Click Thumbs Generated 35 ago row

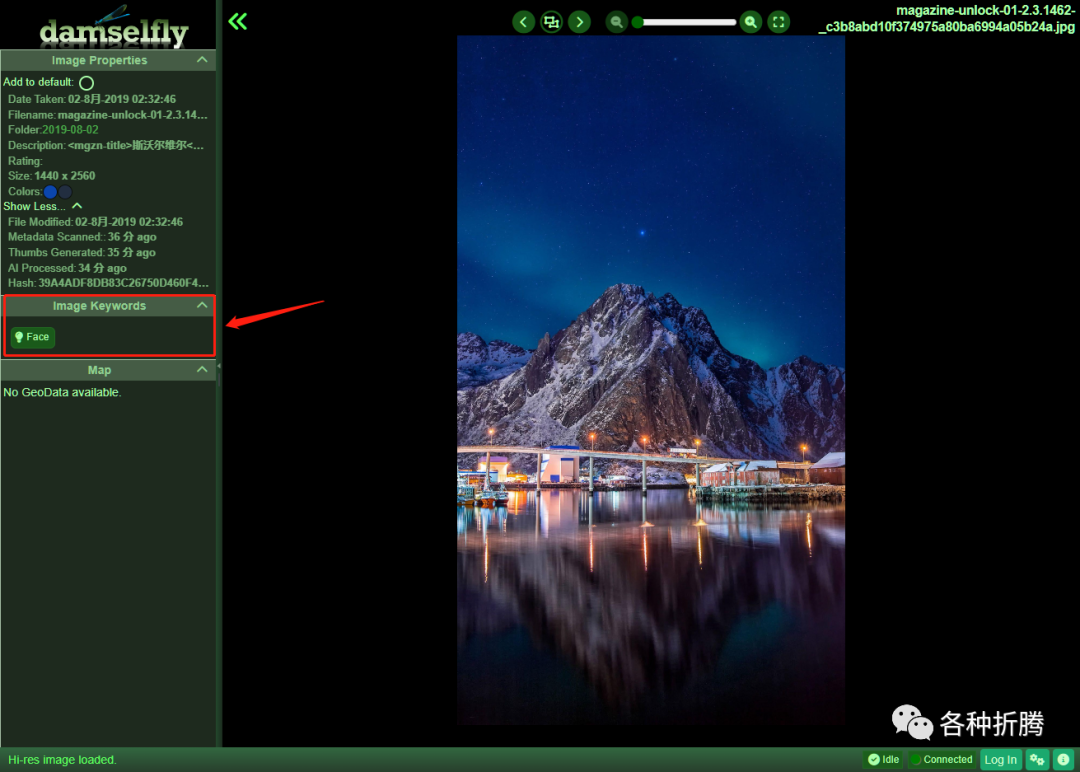[x=81, y=253]
